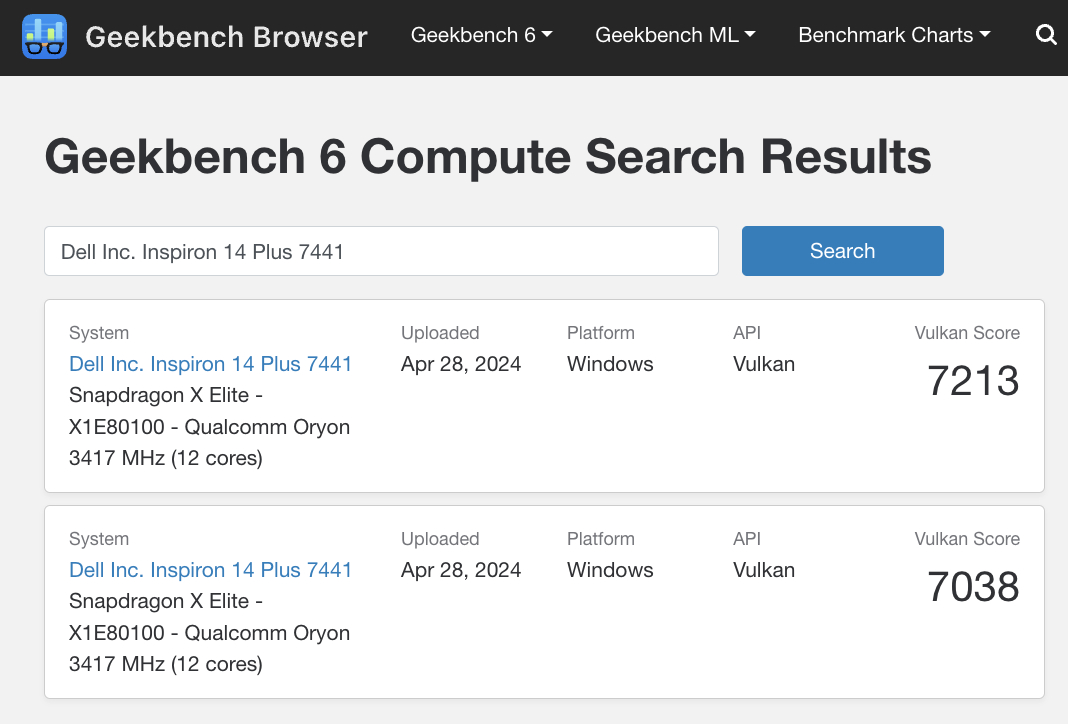The image size is (1068, 724).
Task: Open the Geekbench ML dropdown menu
Action: [x=675, y=36]
